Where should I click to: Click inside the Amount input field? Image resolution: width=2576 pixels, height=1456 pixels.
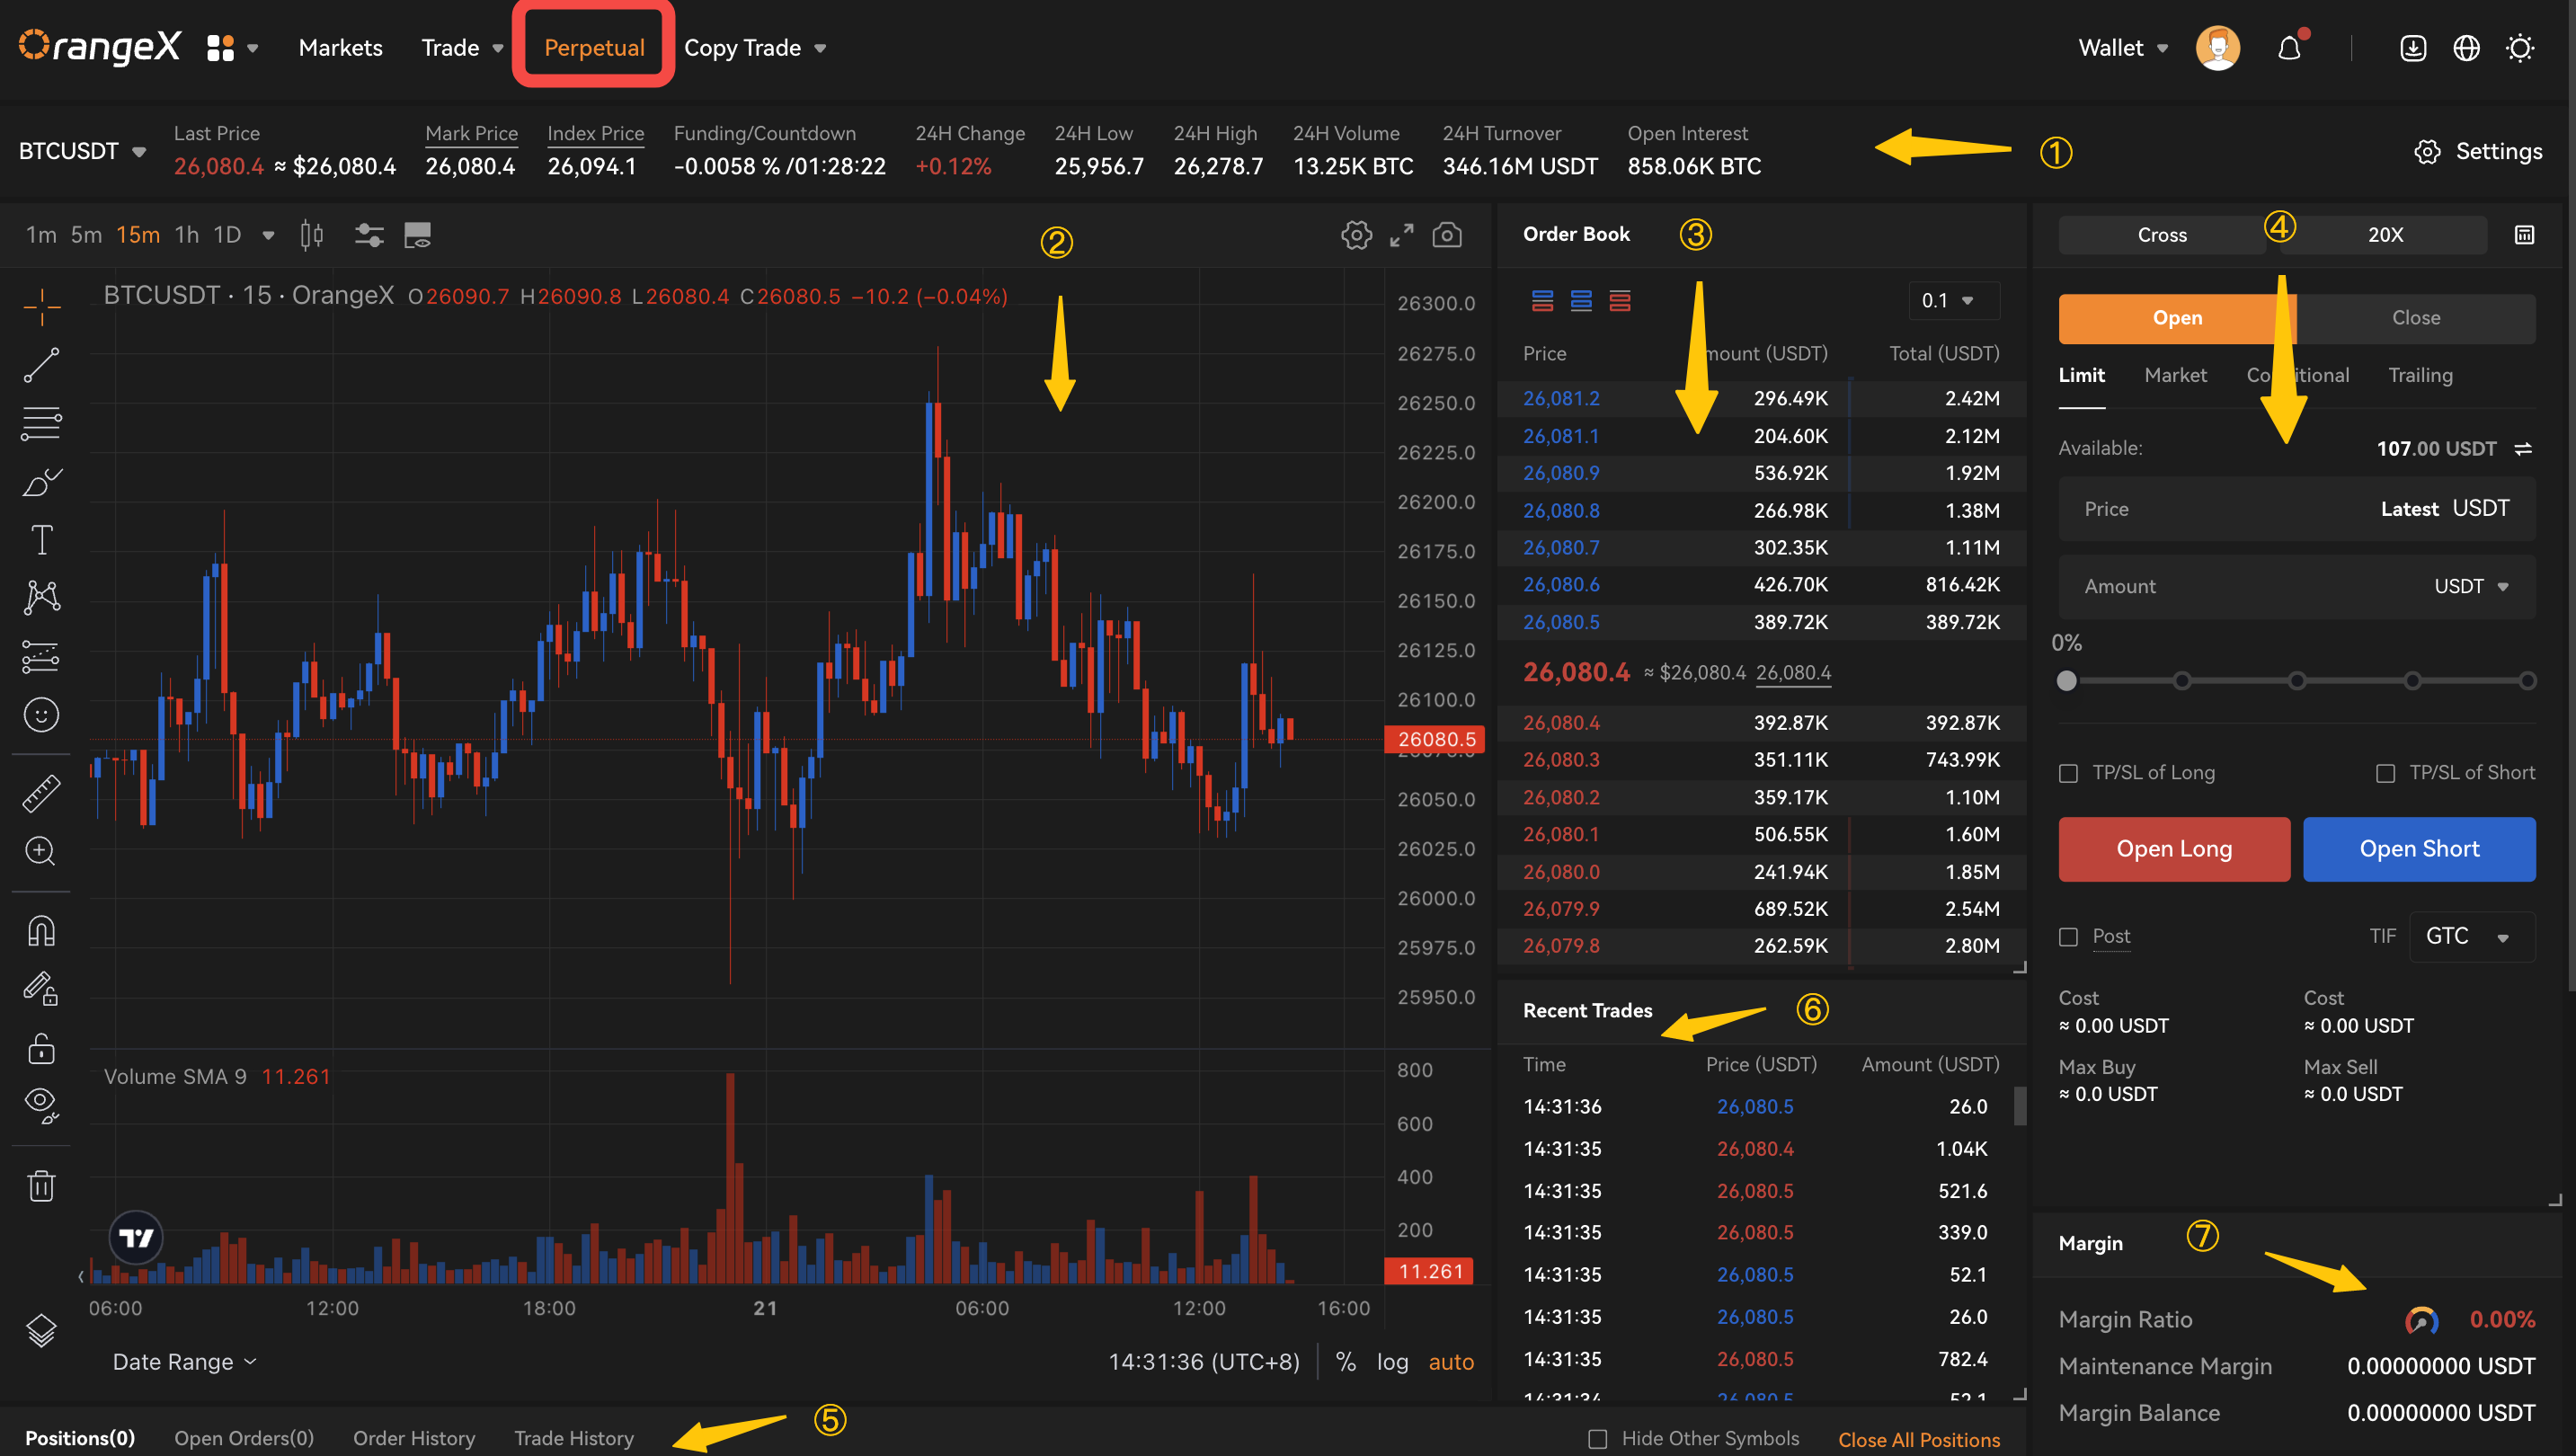2250,586
